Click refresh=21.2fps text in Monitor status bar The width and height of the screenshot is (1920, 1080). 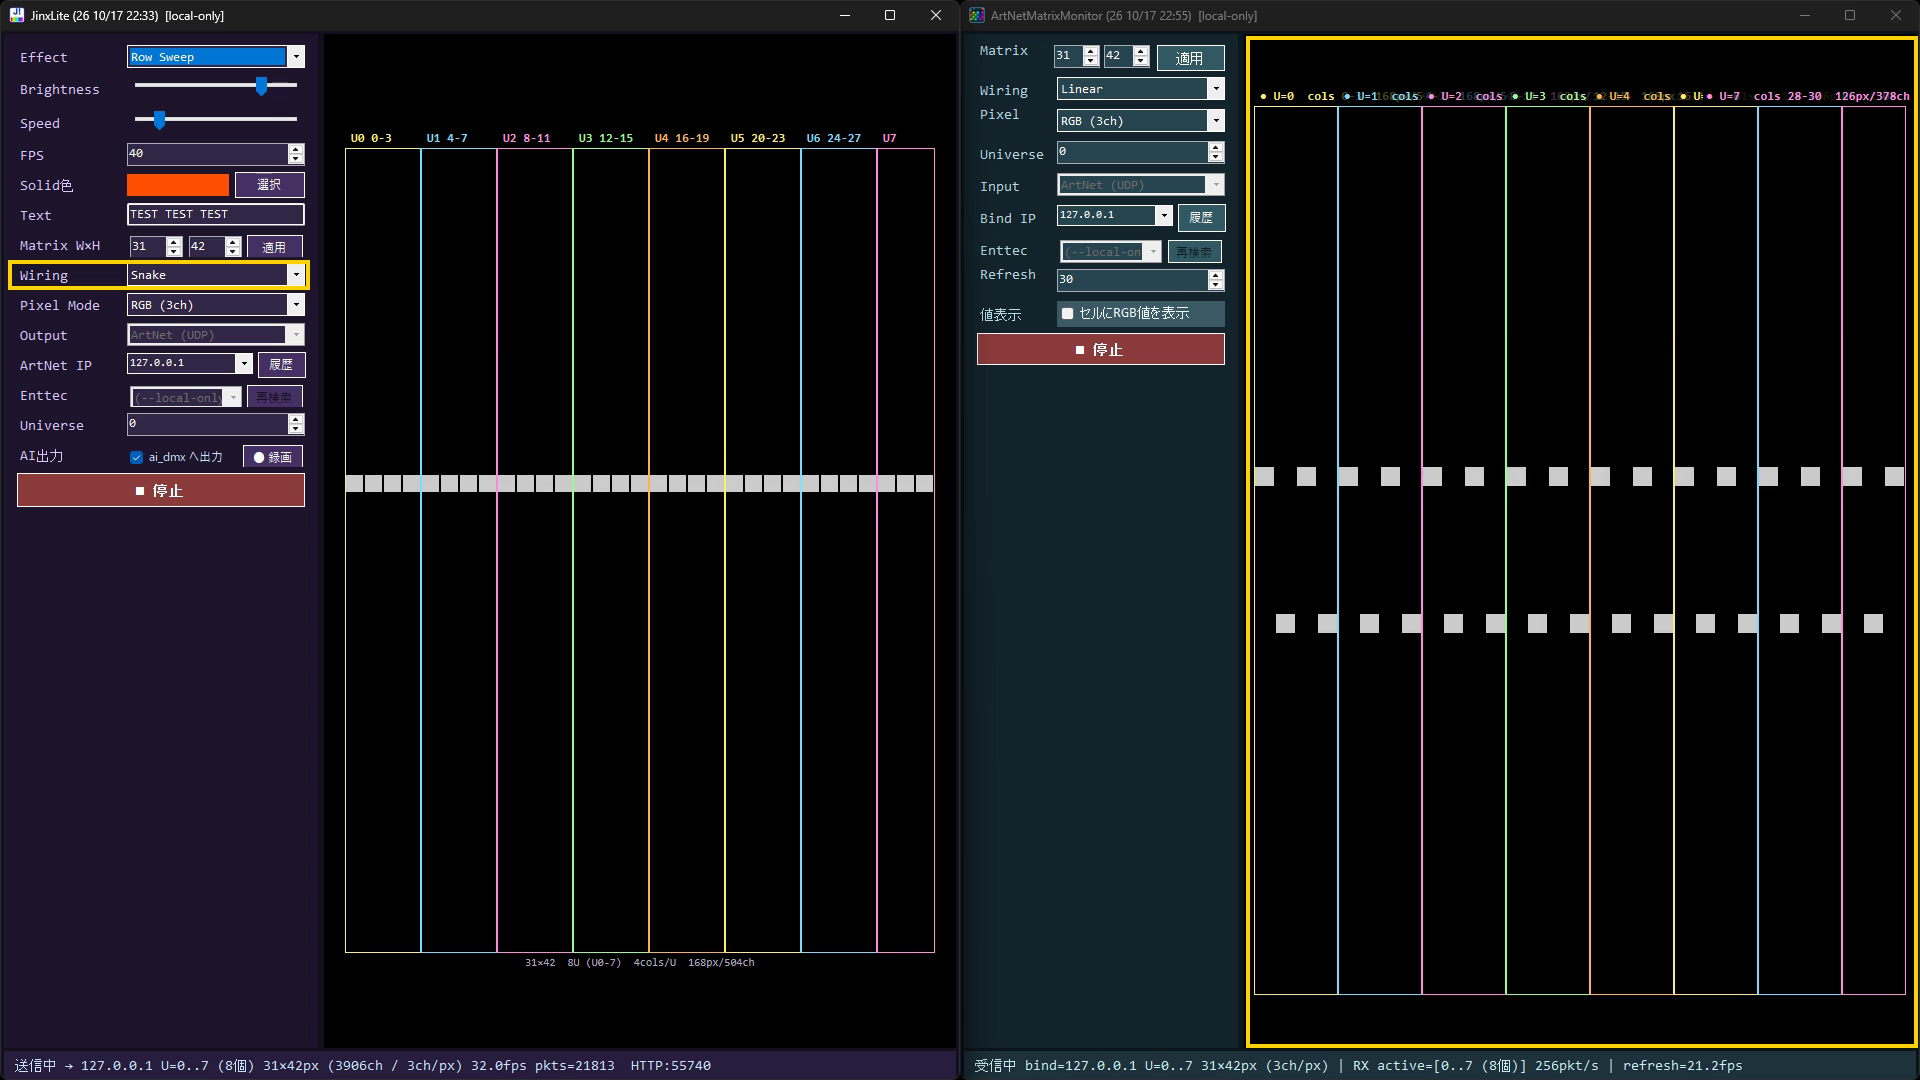click(x=1682, y=1066)
